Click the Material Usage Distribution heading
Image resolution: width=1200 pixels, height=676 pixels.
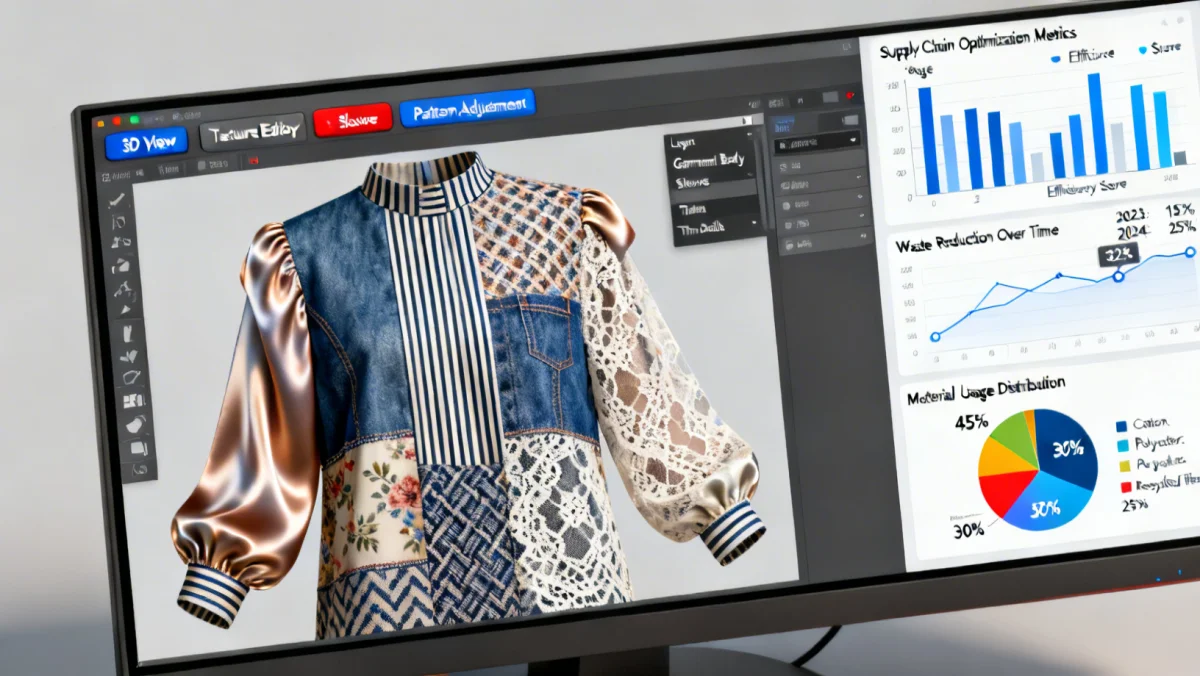(x=985, y=390)
